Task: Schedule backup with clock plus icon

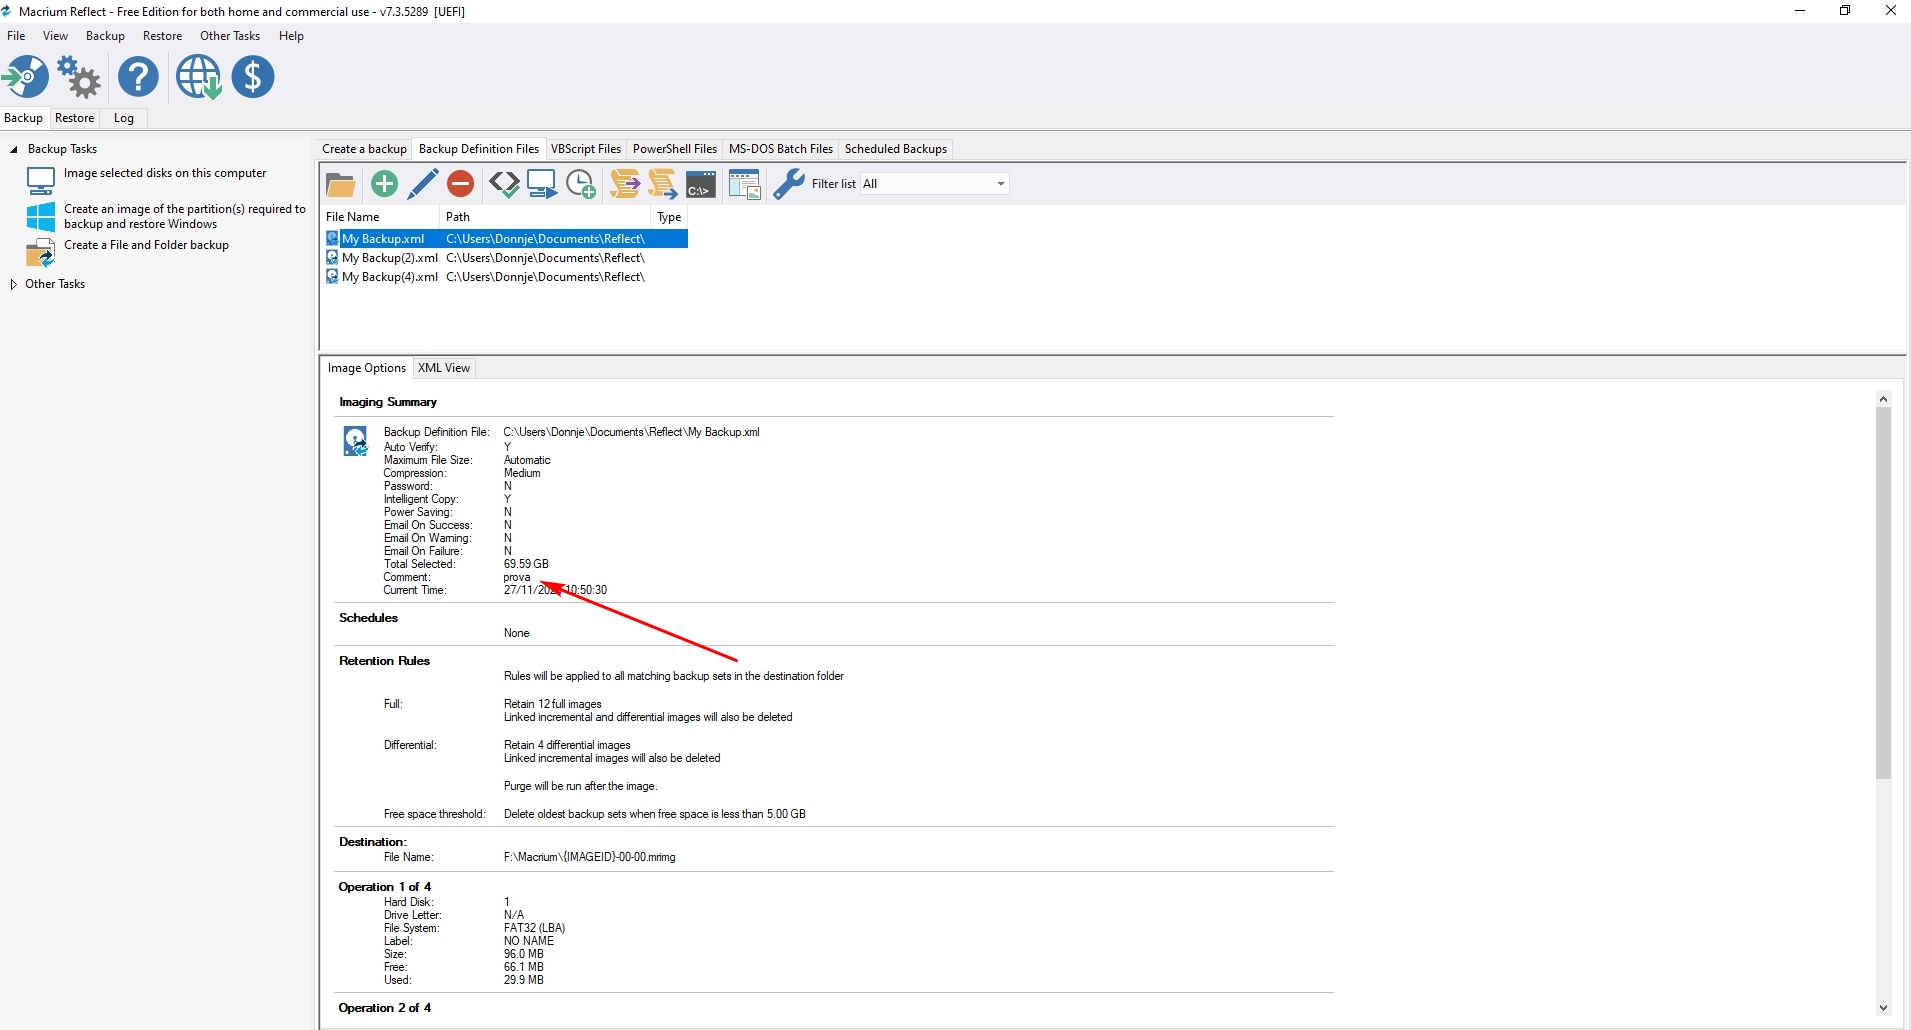Action: coord(581,184)
